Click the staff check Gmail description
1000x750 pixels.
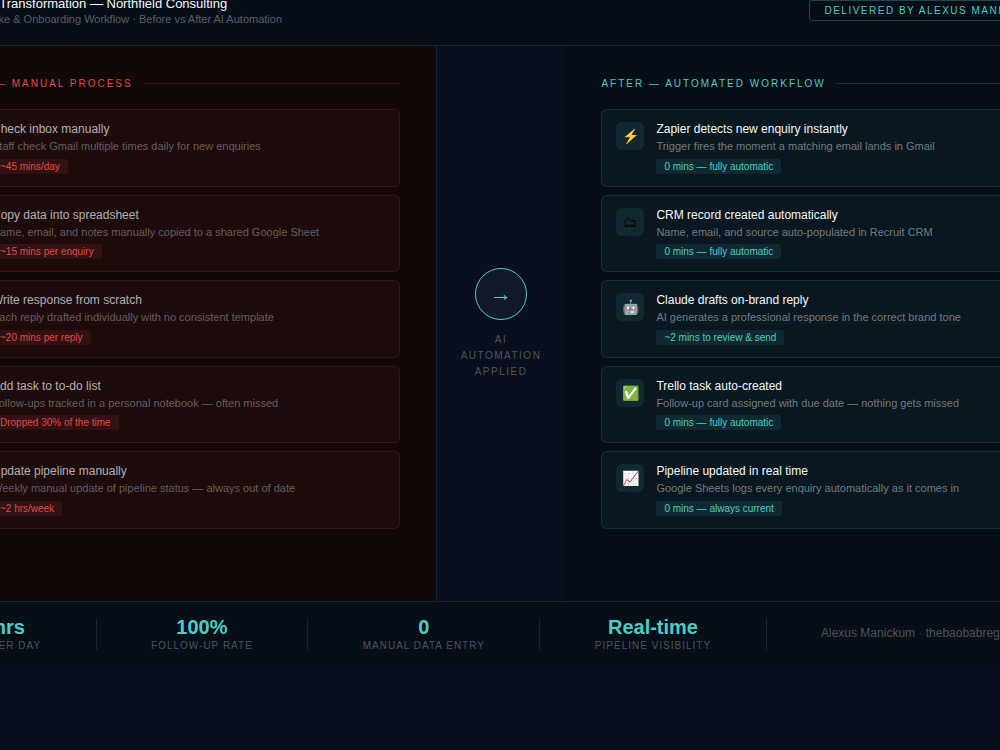tap(130, 146)
